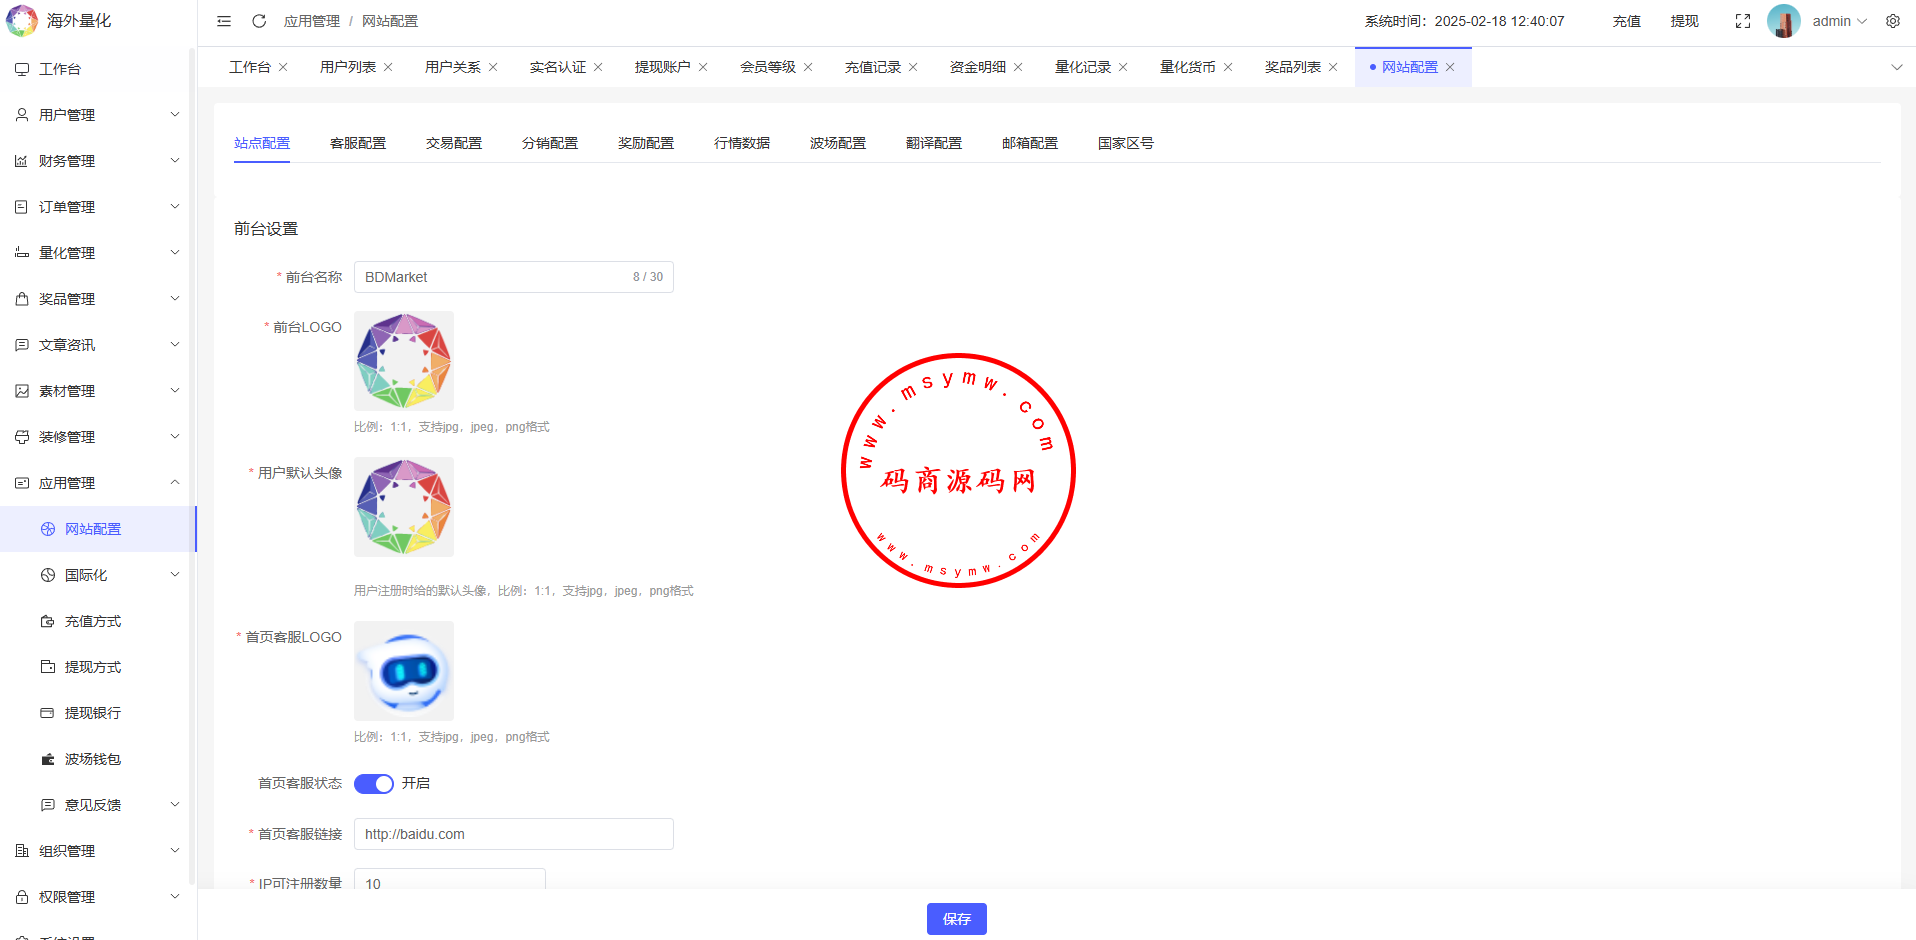Expand the 用户管理 menu chevron
The image size is (1916, 940).
175,115
